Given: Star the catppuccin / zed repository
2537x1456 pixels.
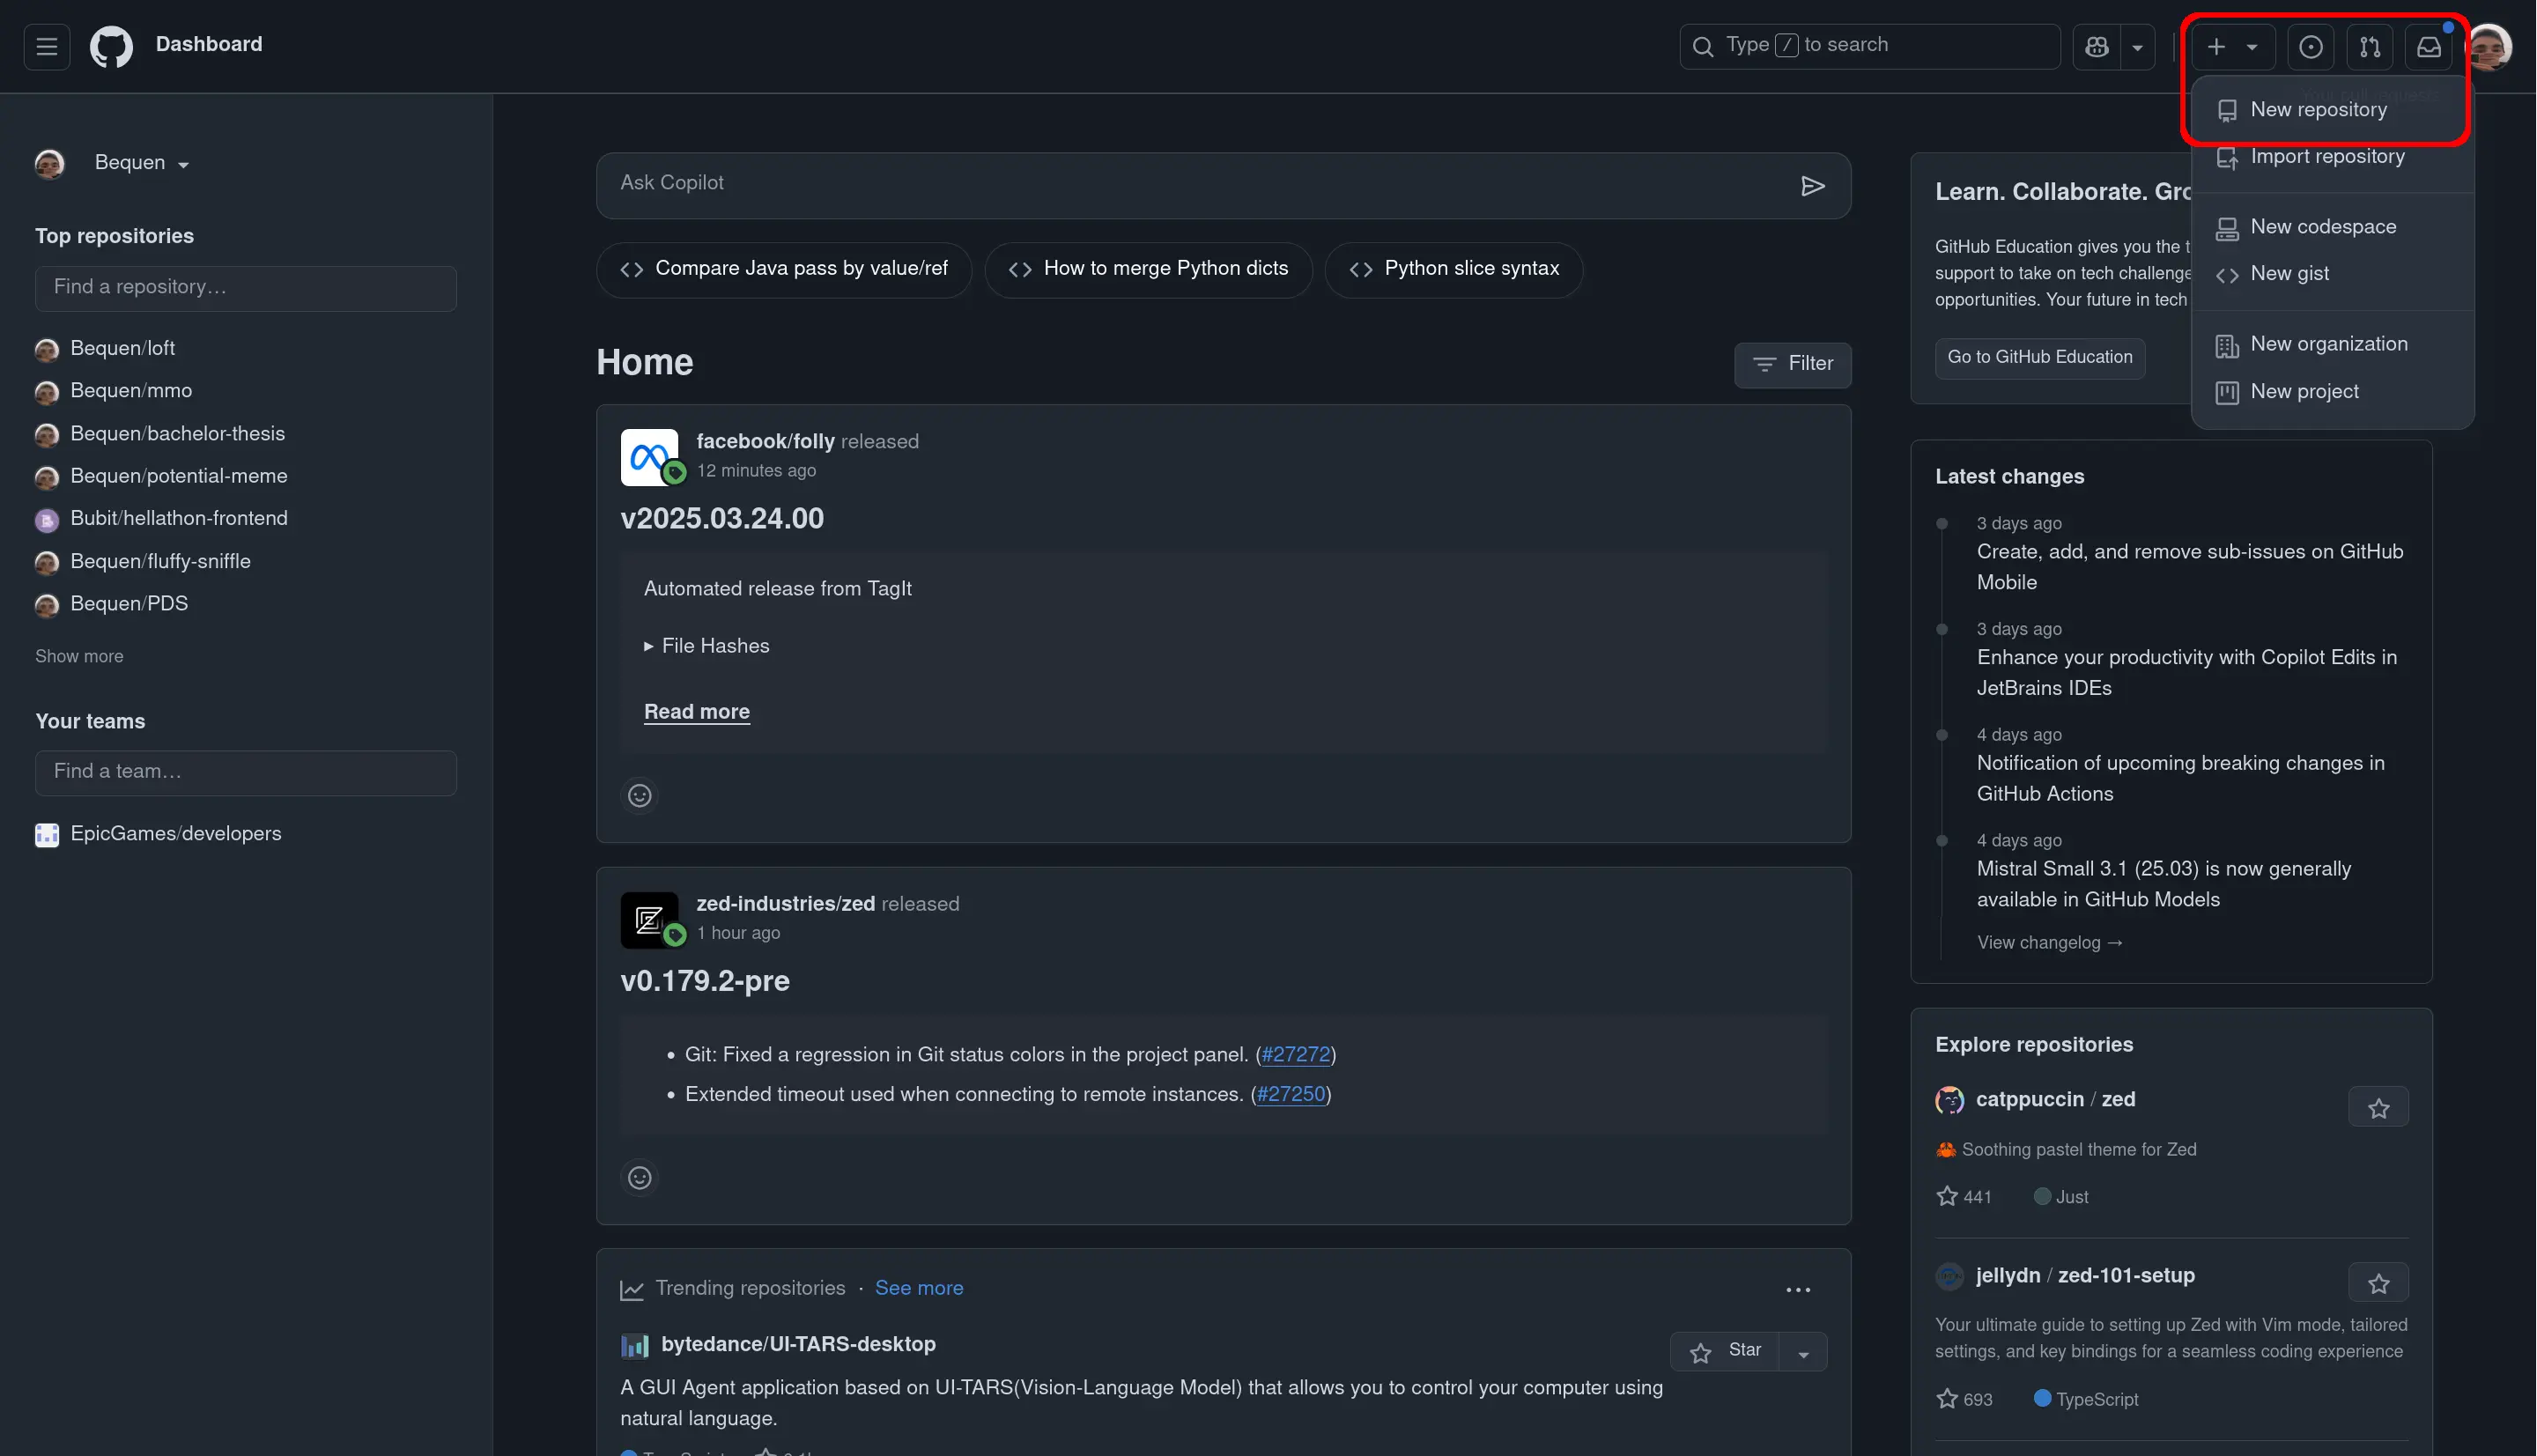Looking at the screenshot, I should click(x=2378, y=1108).
